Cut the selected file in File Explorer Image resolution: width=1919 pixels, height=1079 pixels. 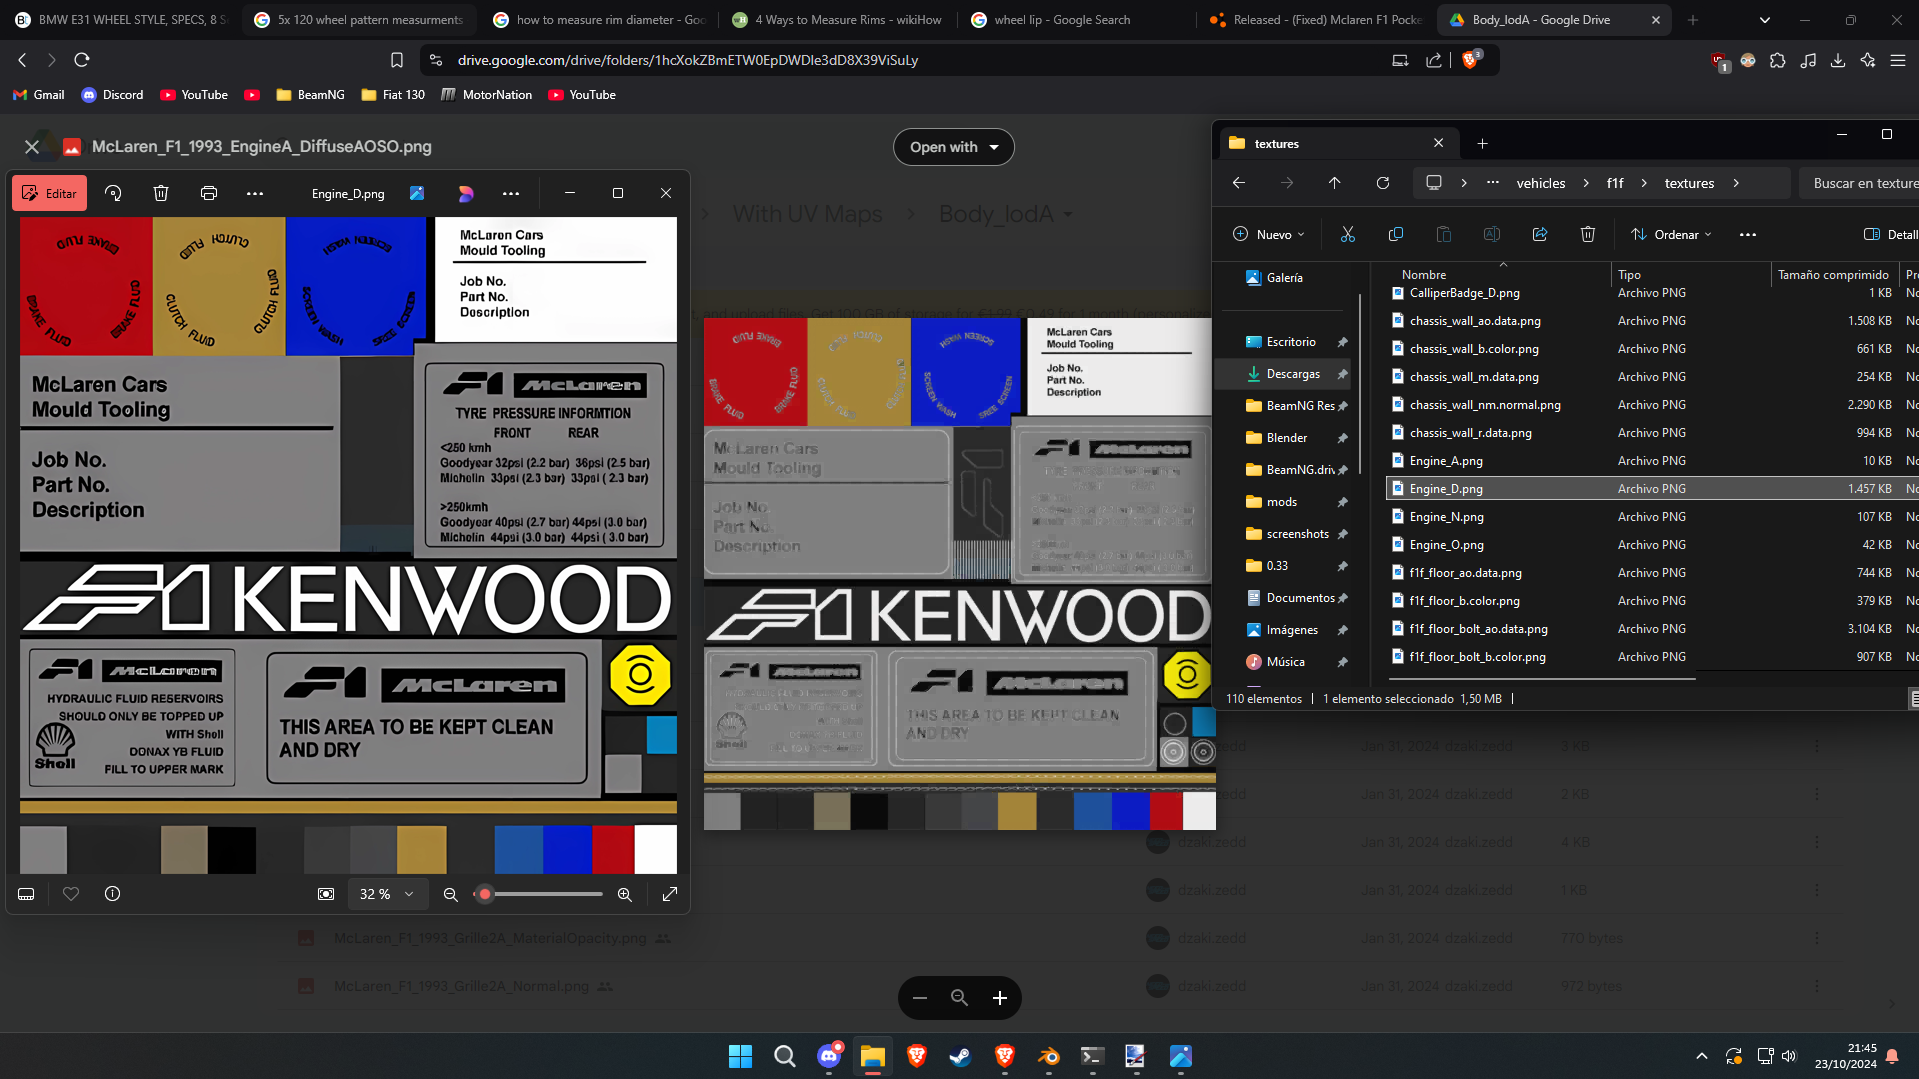[x=1348, y=234]
